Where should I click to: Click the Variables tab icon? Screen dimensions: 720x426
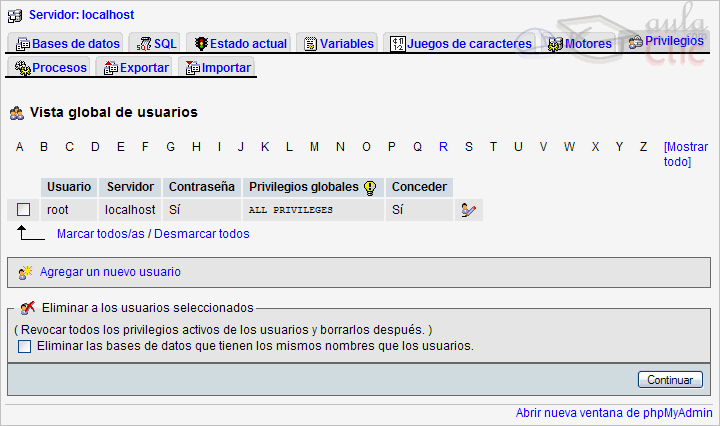point(310,44)
